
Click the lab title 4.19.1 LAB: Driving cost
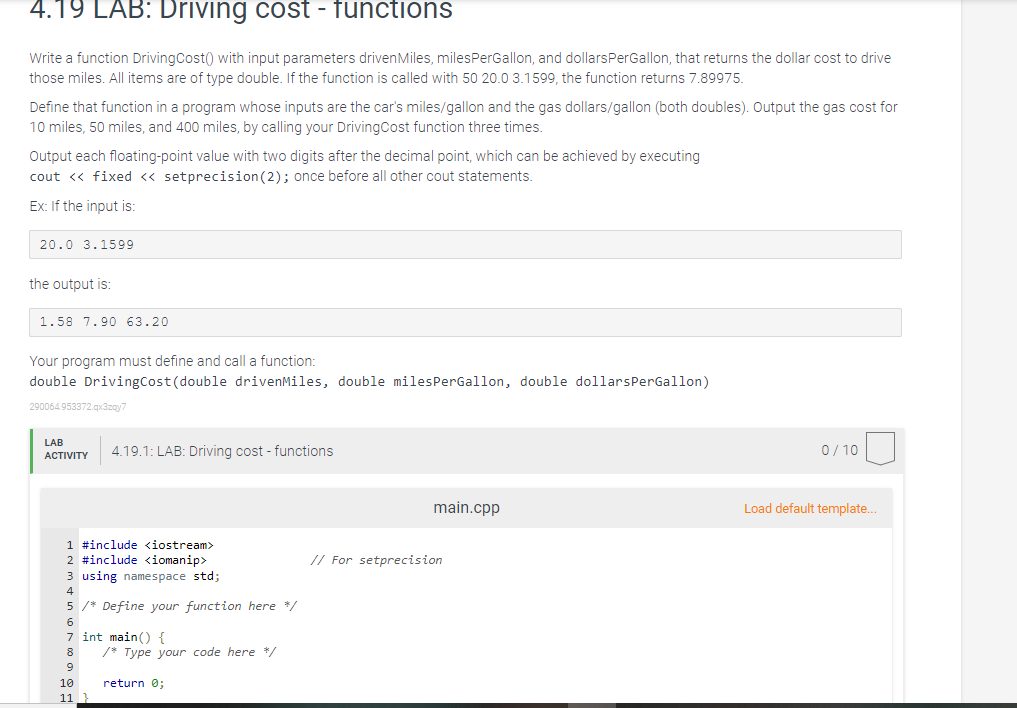point(221,450)
